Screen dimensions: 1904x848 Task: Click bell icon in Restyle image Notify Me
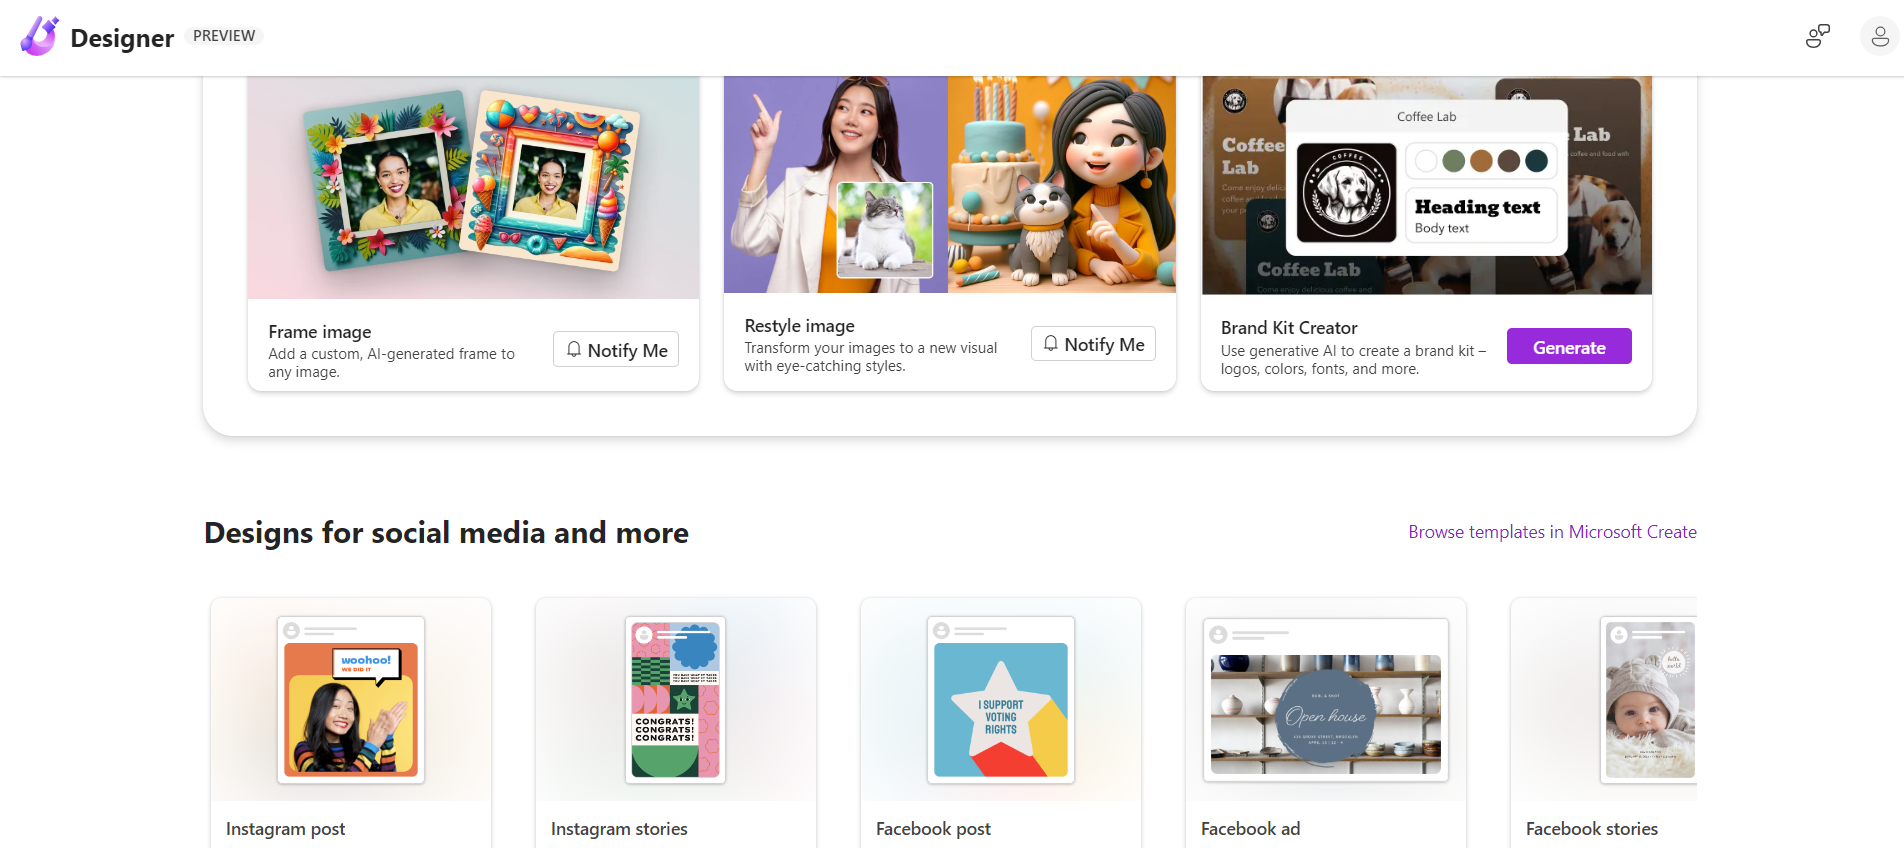pyautogui.click(x=1051, y=344)
